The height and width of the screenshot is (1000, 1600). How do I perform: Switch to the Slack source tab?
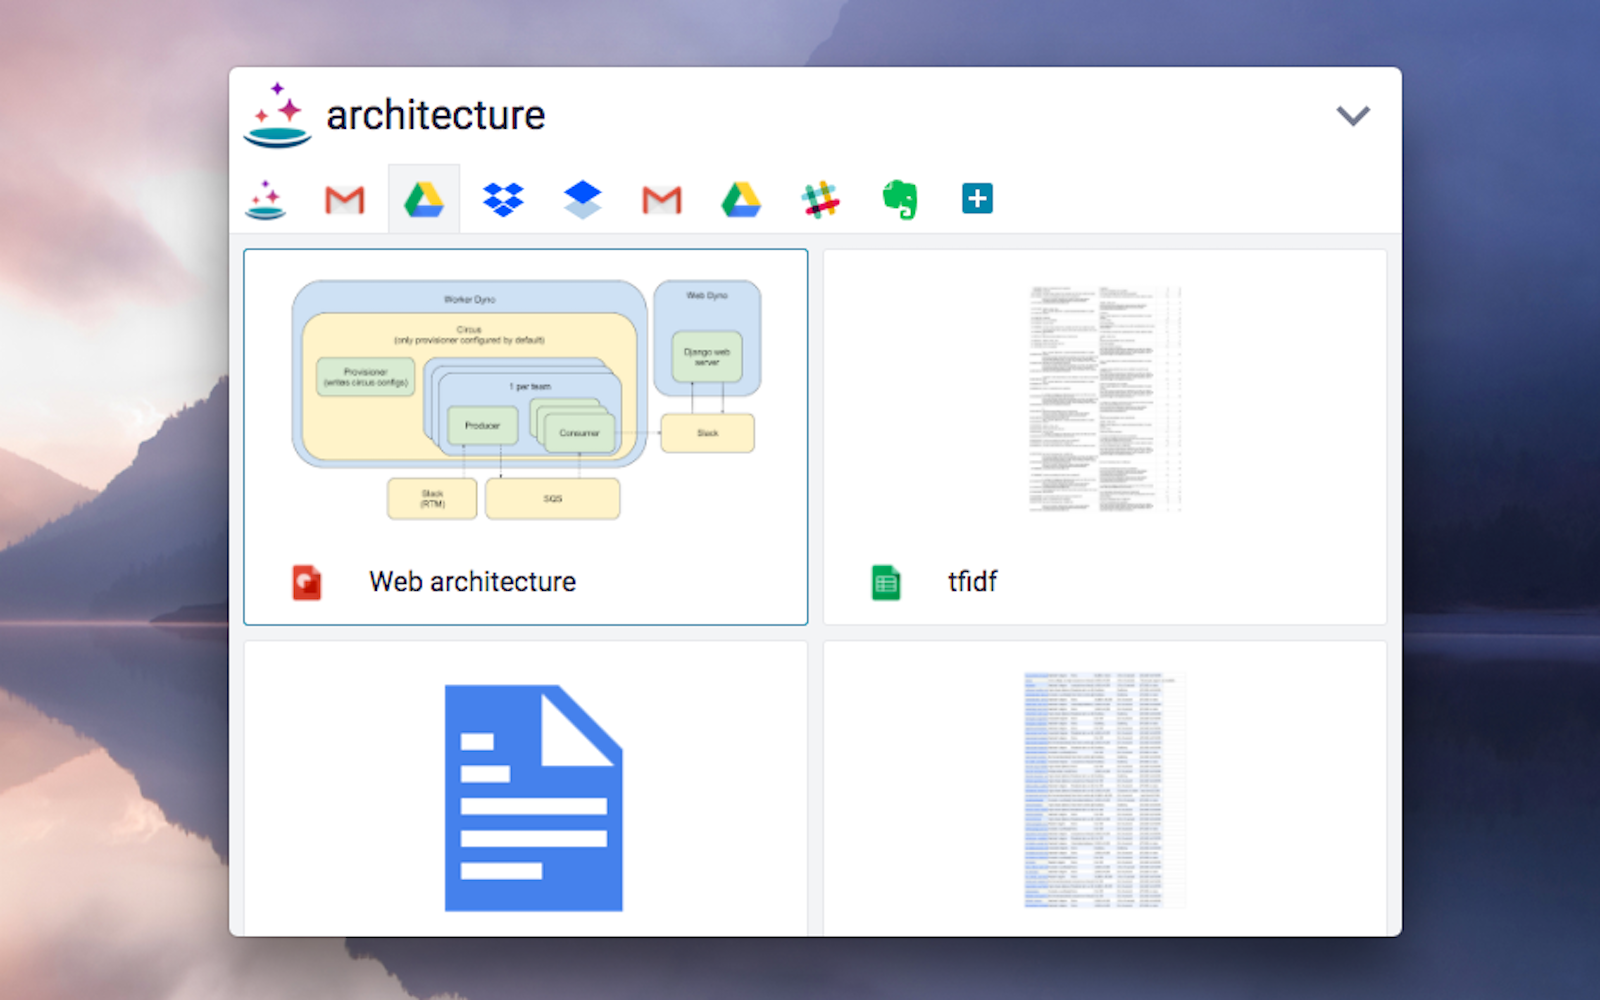point(820,199)
